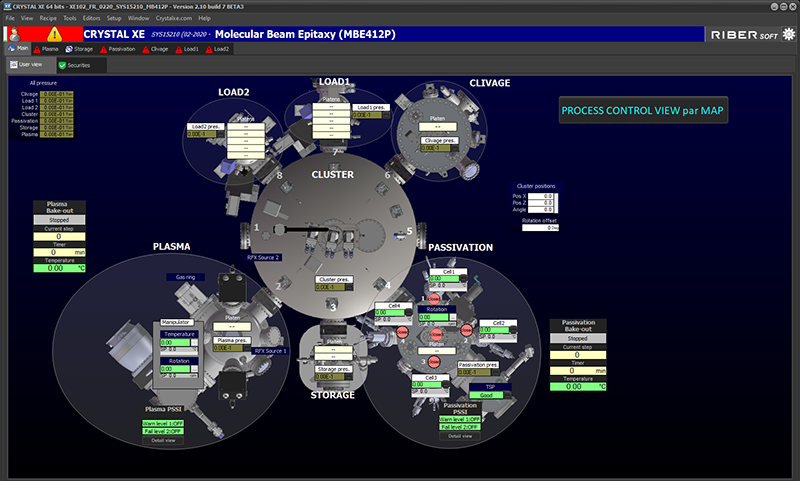Open the Help menu
The image size is (800, 481).
coord(204,18)
